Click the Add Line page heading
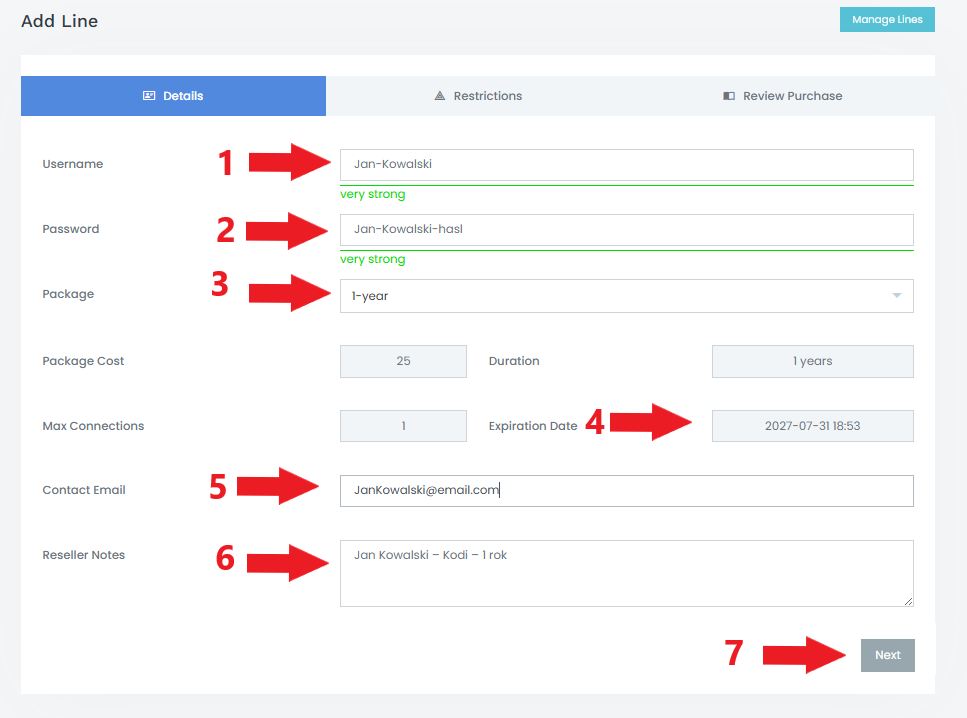The height and width of the screenshot is (718, 967). tap(59, 21)
